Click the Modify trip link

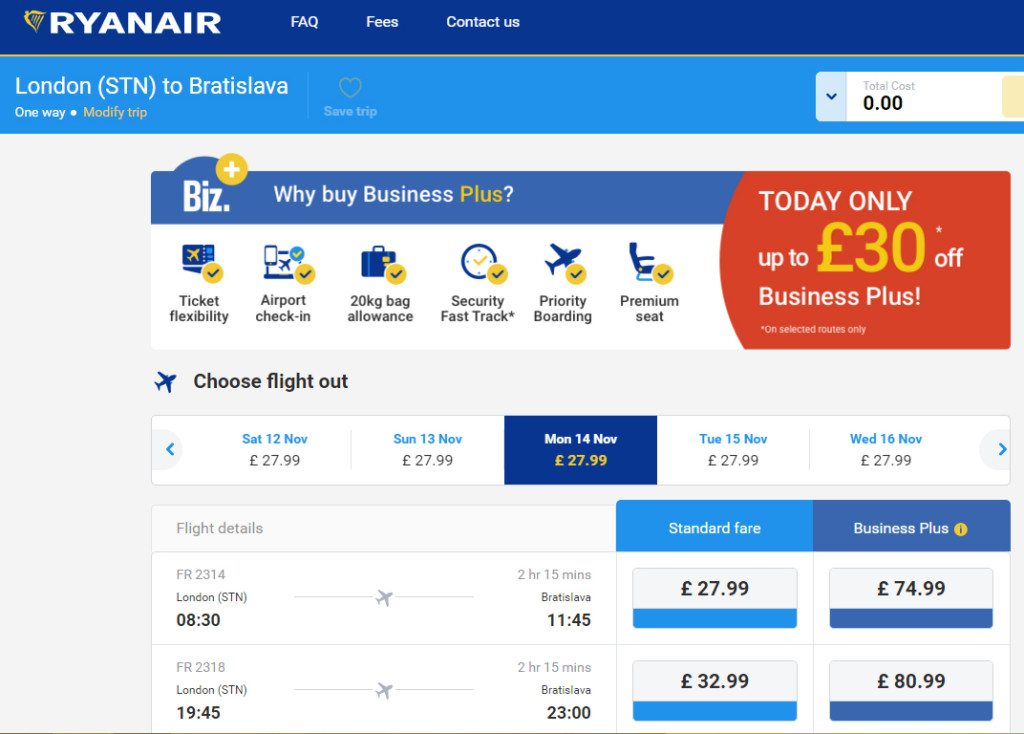click(x=115, y=112)
